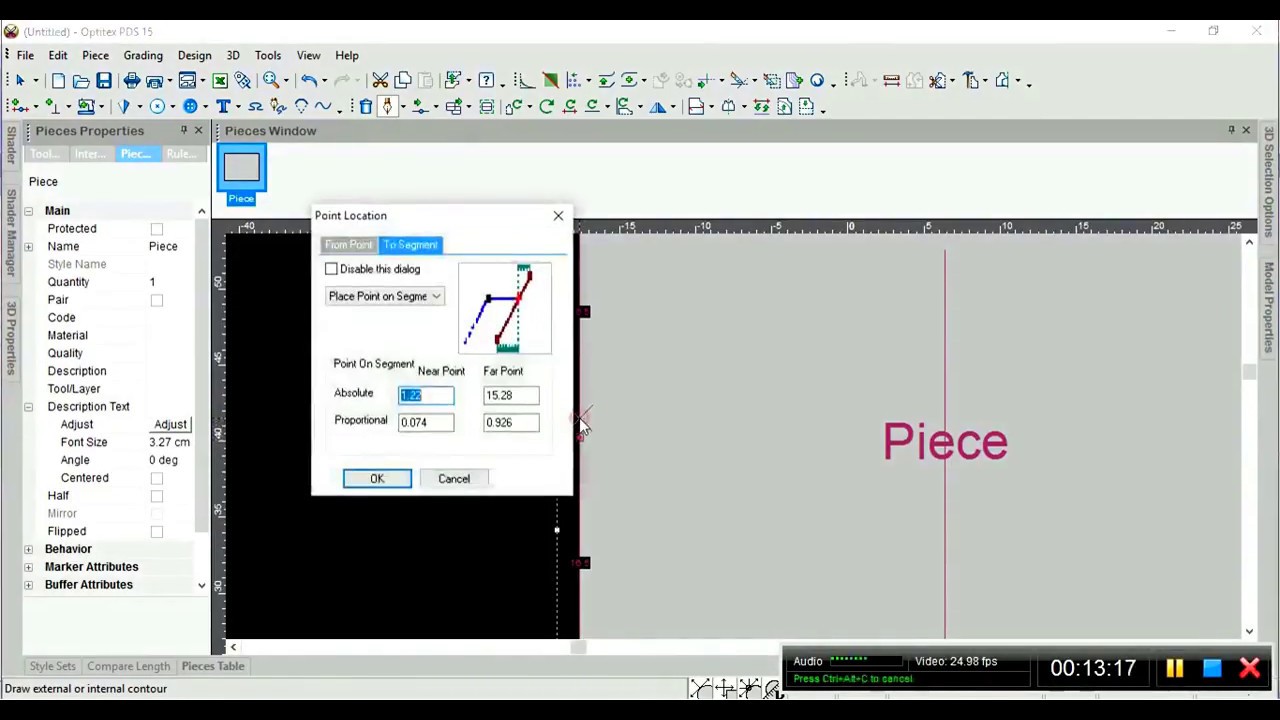Switch to the To Segment tab

[410, 245]
